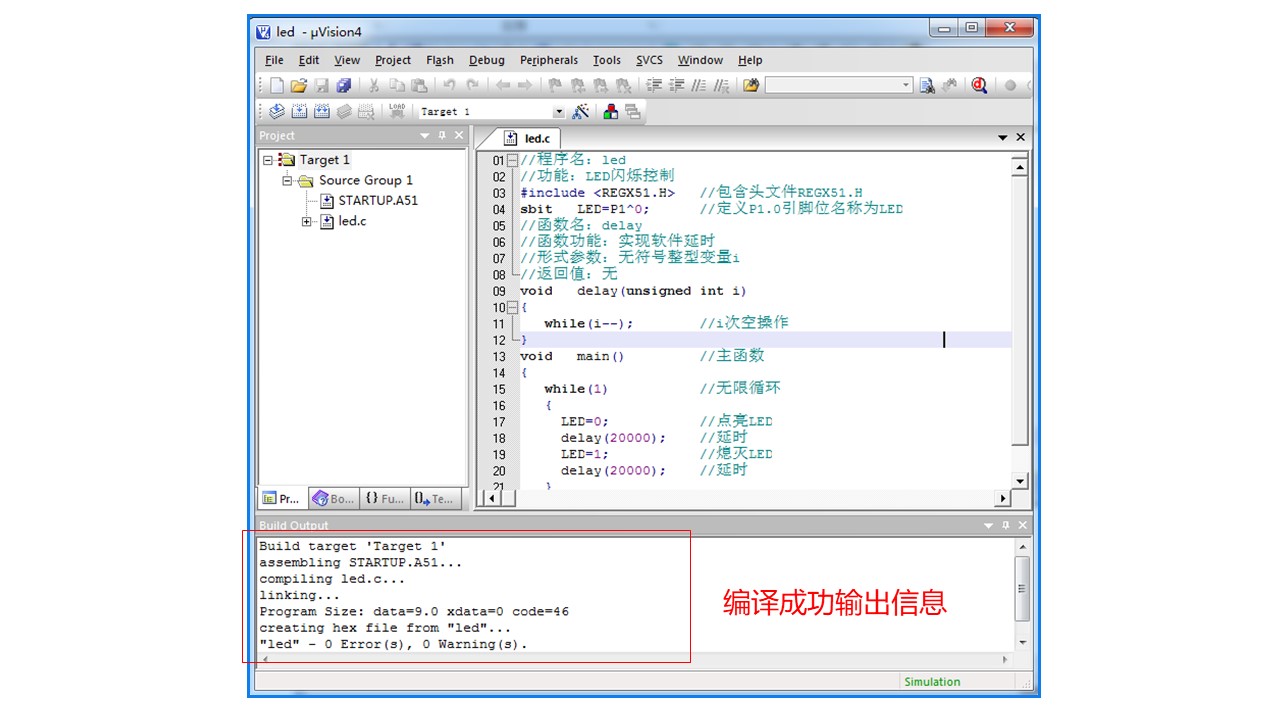This screenshot has width=1280, height=720.
Task: Start debug session magnifier icon
Action: [x=979, y=86]
